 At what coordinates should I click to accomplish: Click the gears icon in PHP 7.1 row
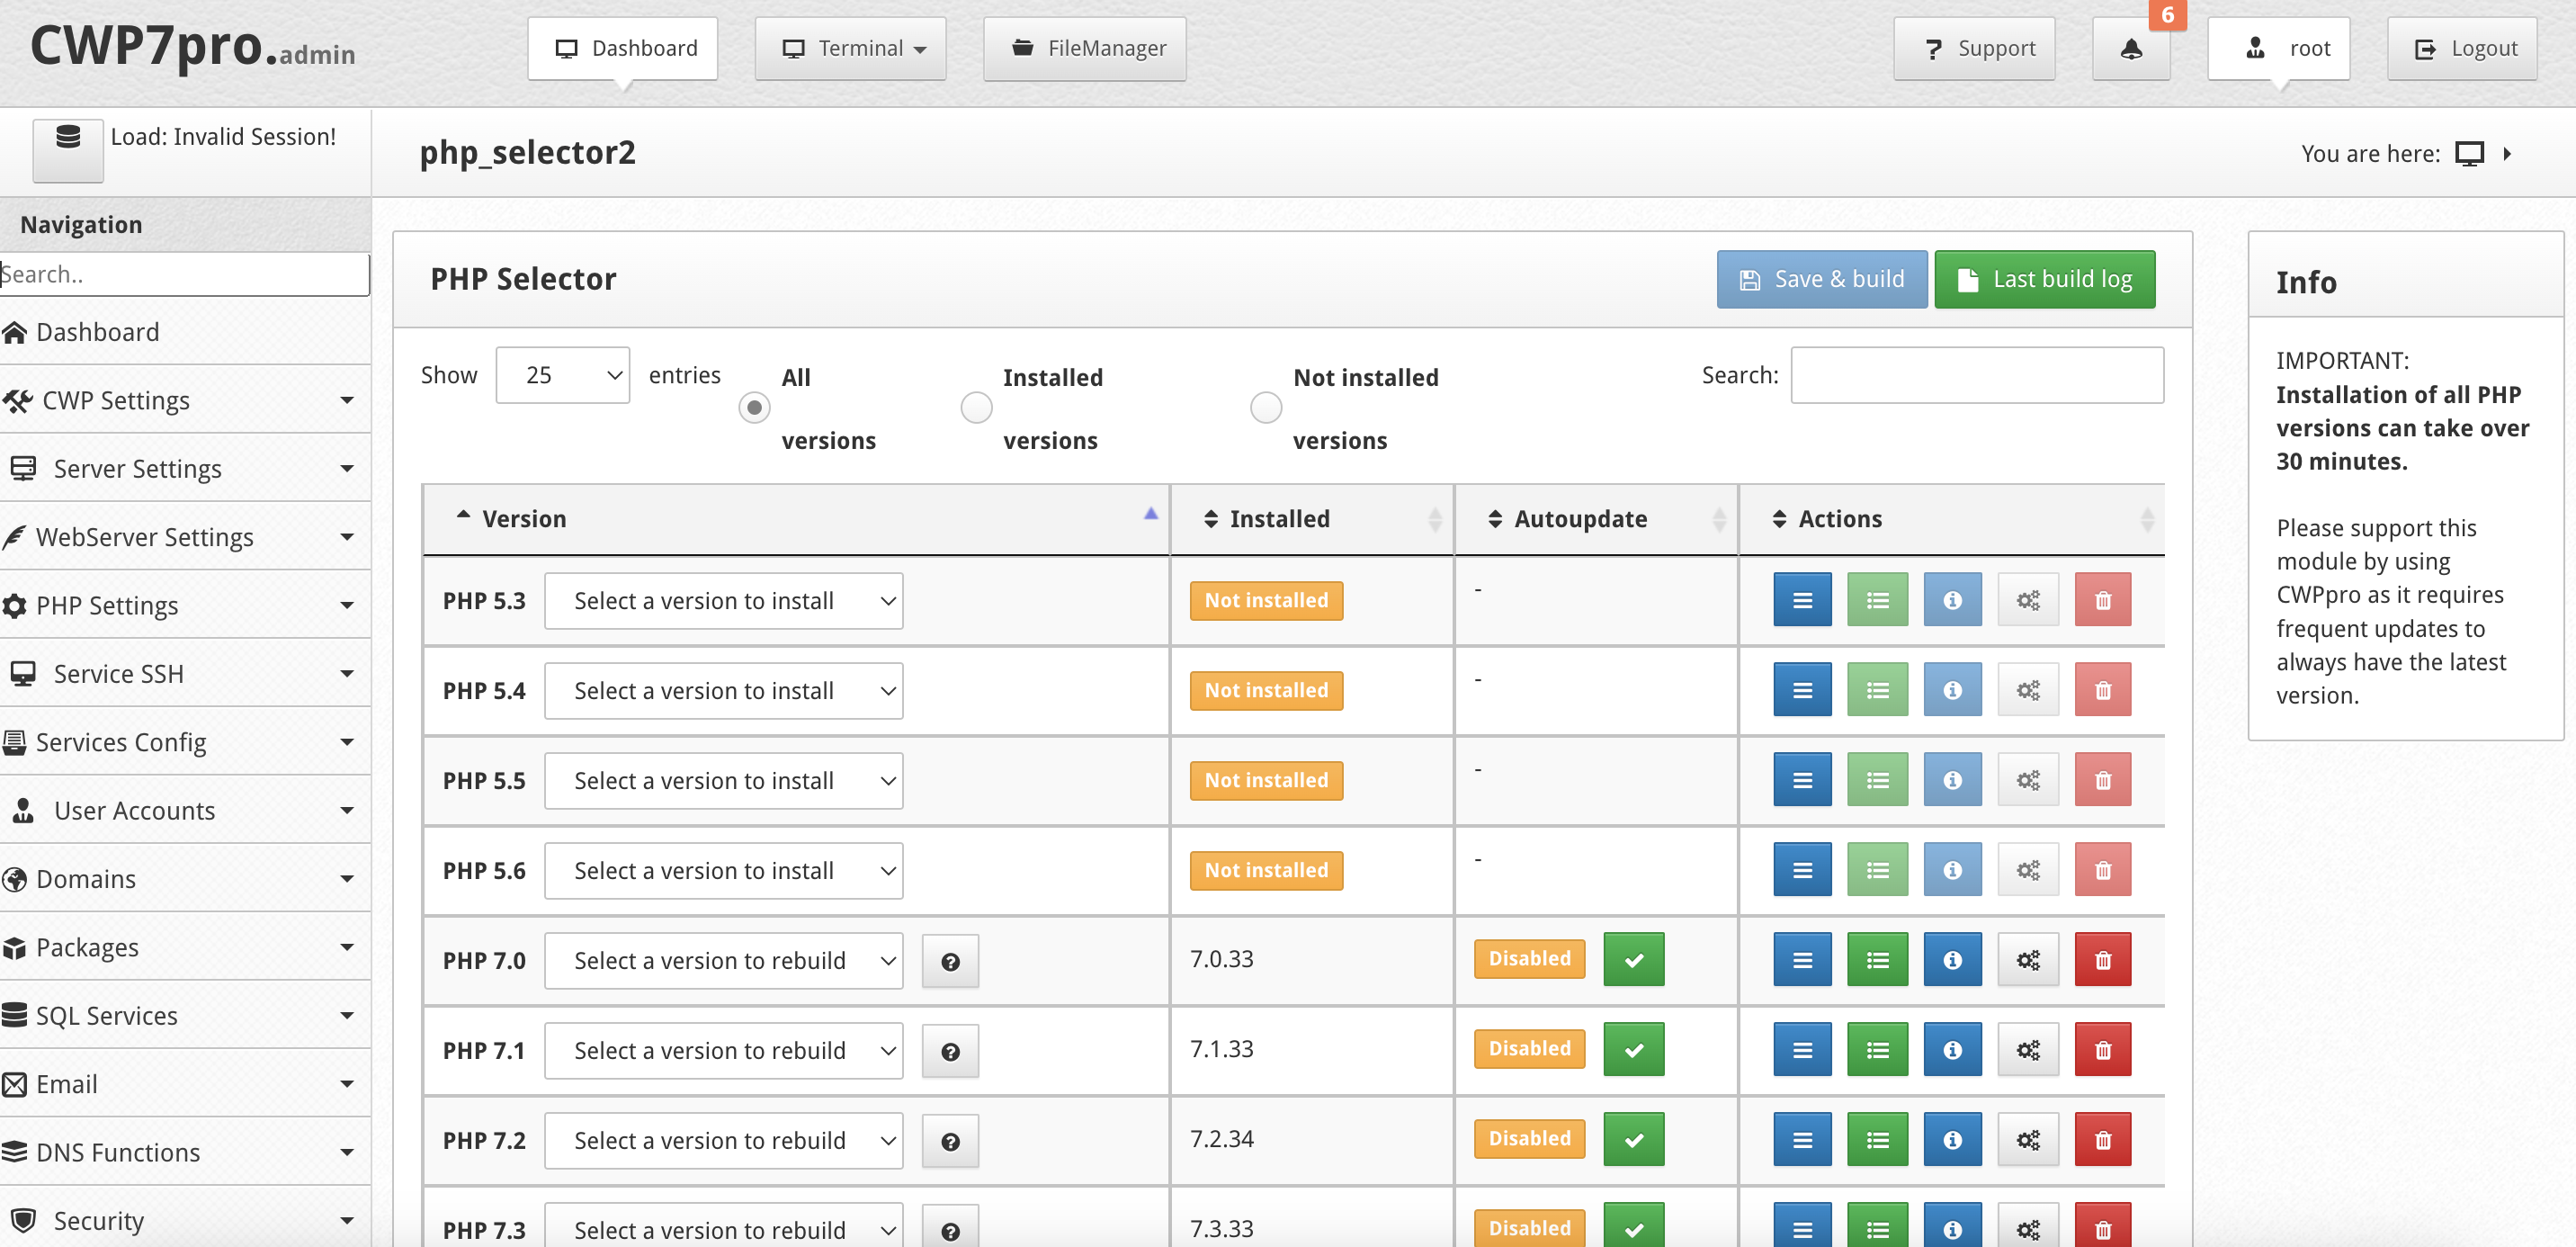pos(2027,1050)
